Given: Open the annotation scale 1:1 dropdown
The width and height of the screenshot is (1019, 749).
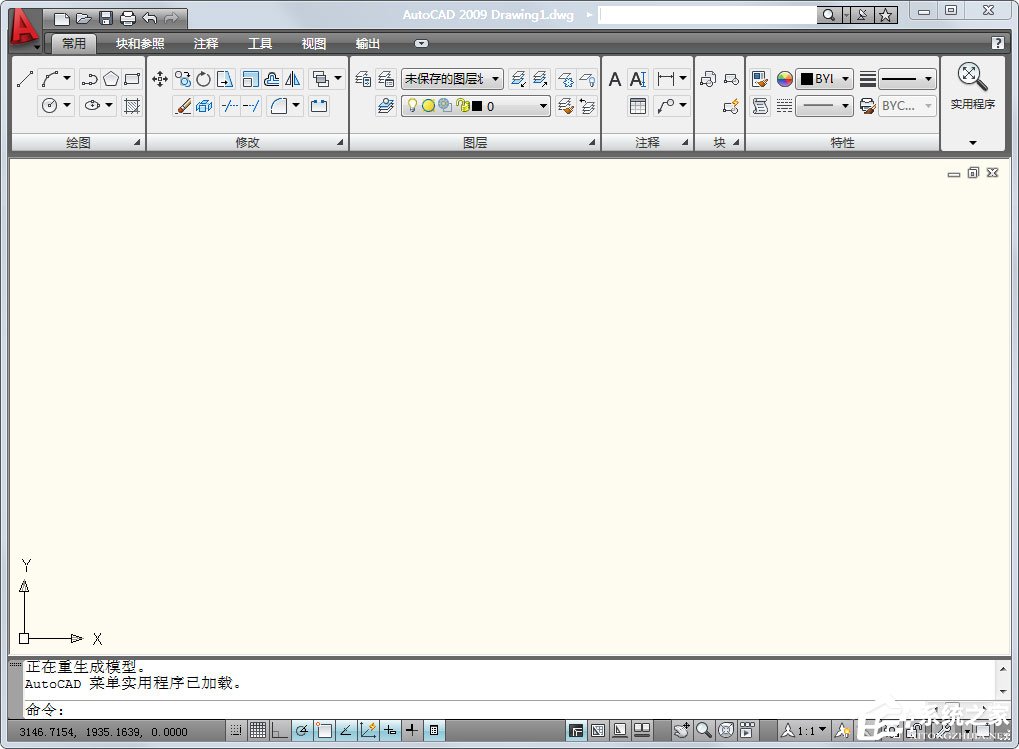Looking at the screenshot, I should tap(807, 730).
